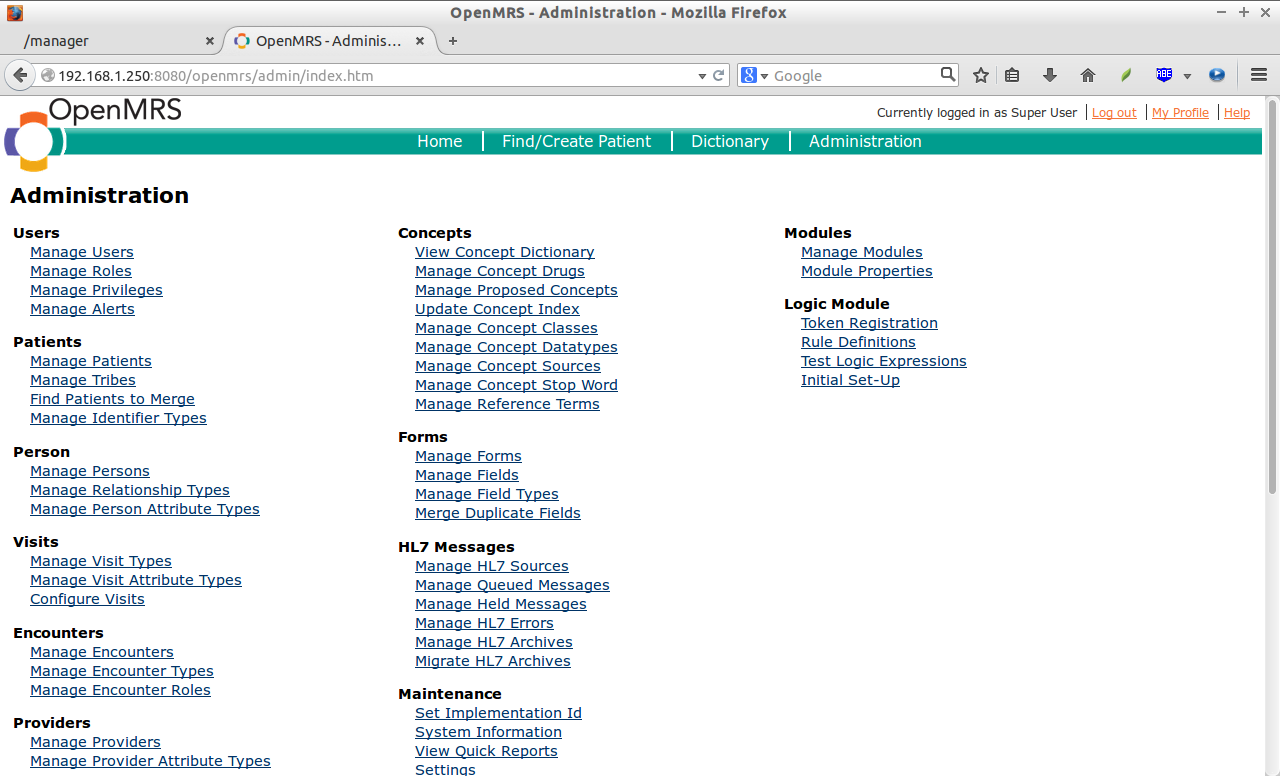This screenshot has width=1280, height=776.
Task: Close the OpenMRS Administration tab
Action: tap(420, 41)
